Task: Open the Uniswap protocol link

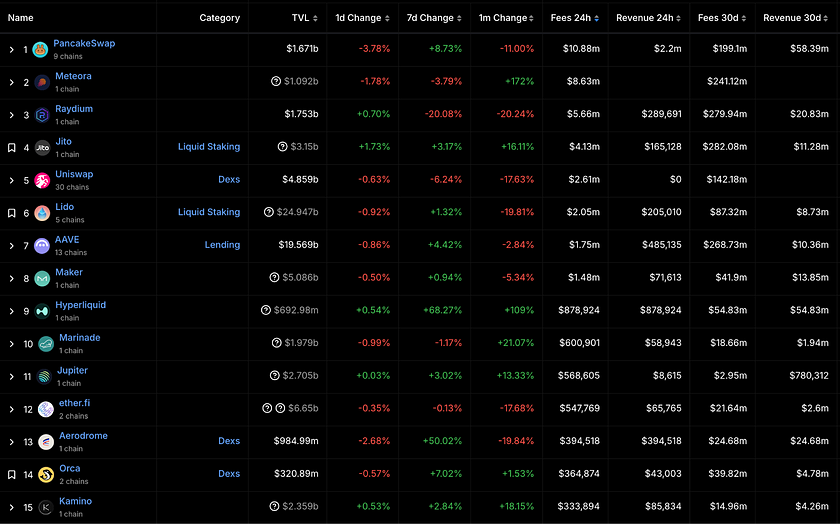Action: coord(74,174)
